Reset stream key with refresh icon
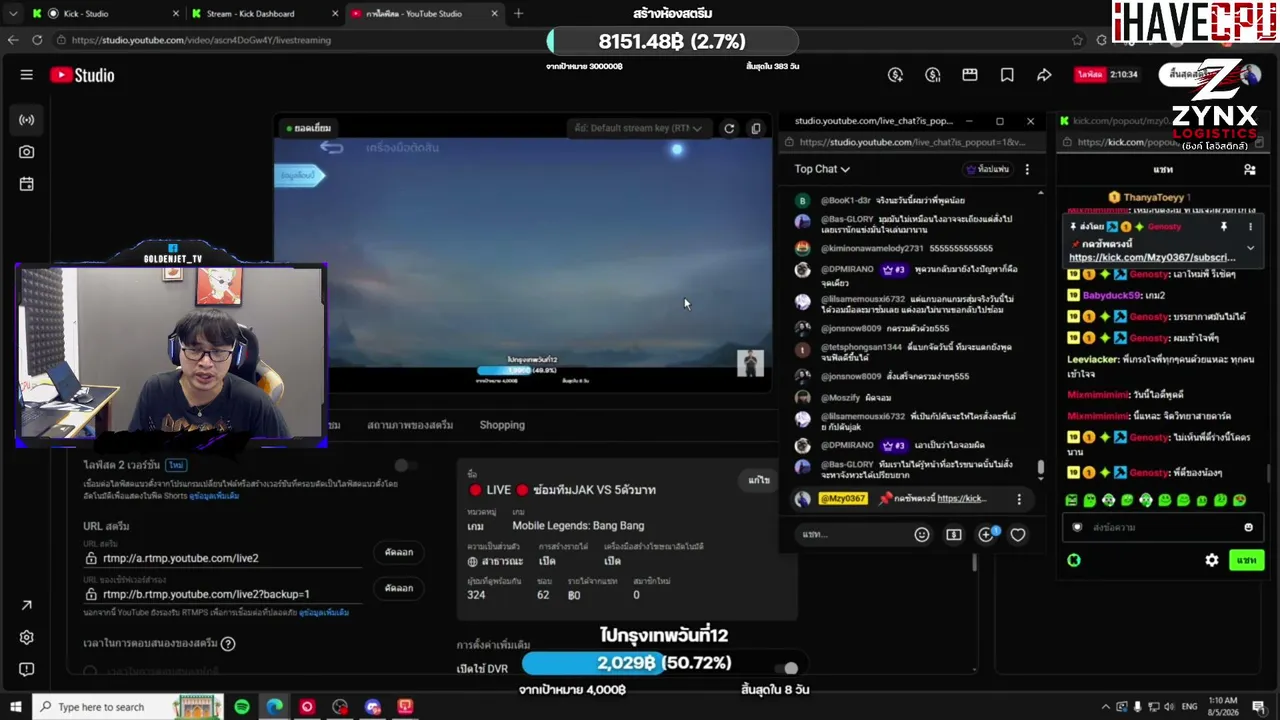The width and height of the screenshot is (1280, 720). [729, 128]
